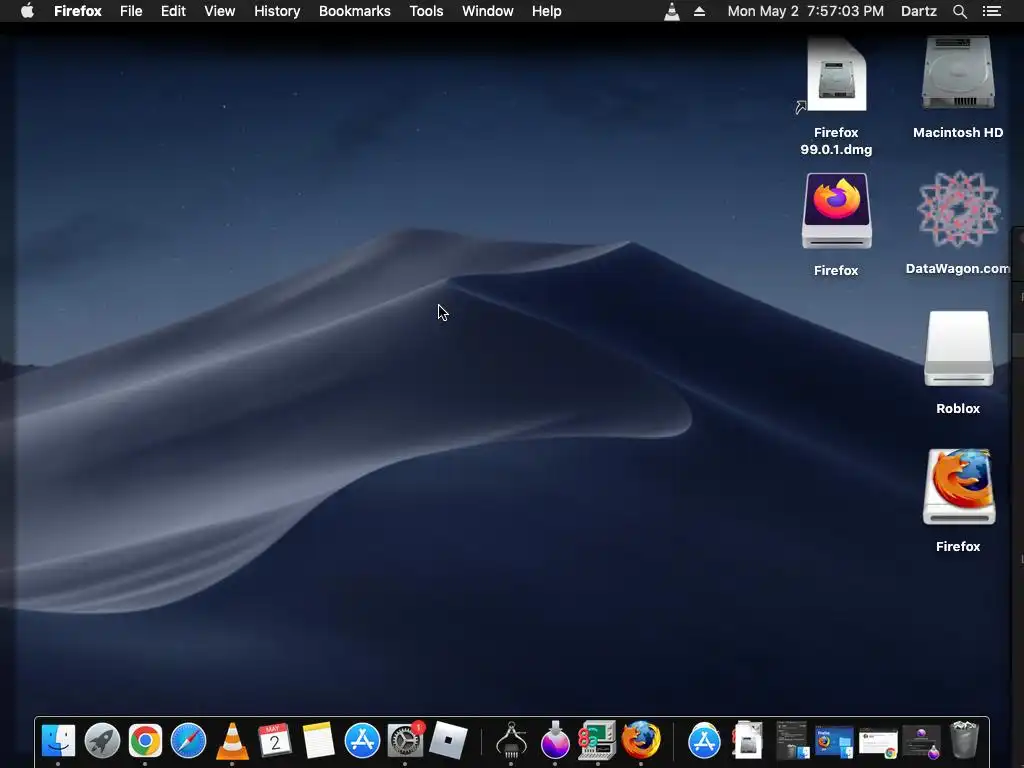Open the Edit menu
This screenshot has height=768, width=1024.
[x=173, y=11]
